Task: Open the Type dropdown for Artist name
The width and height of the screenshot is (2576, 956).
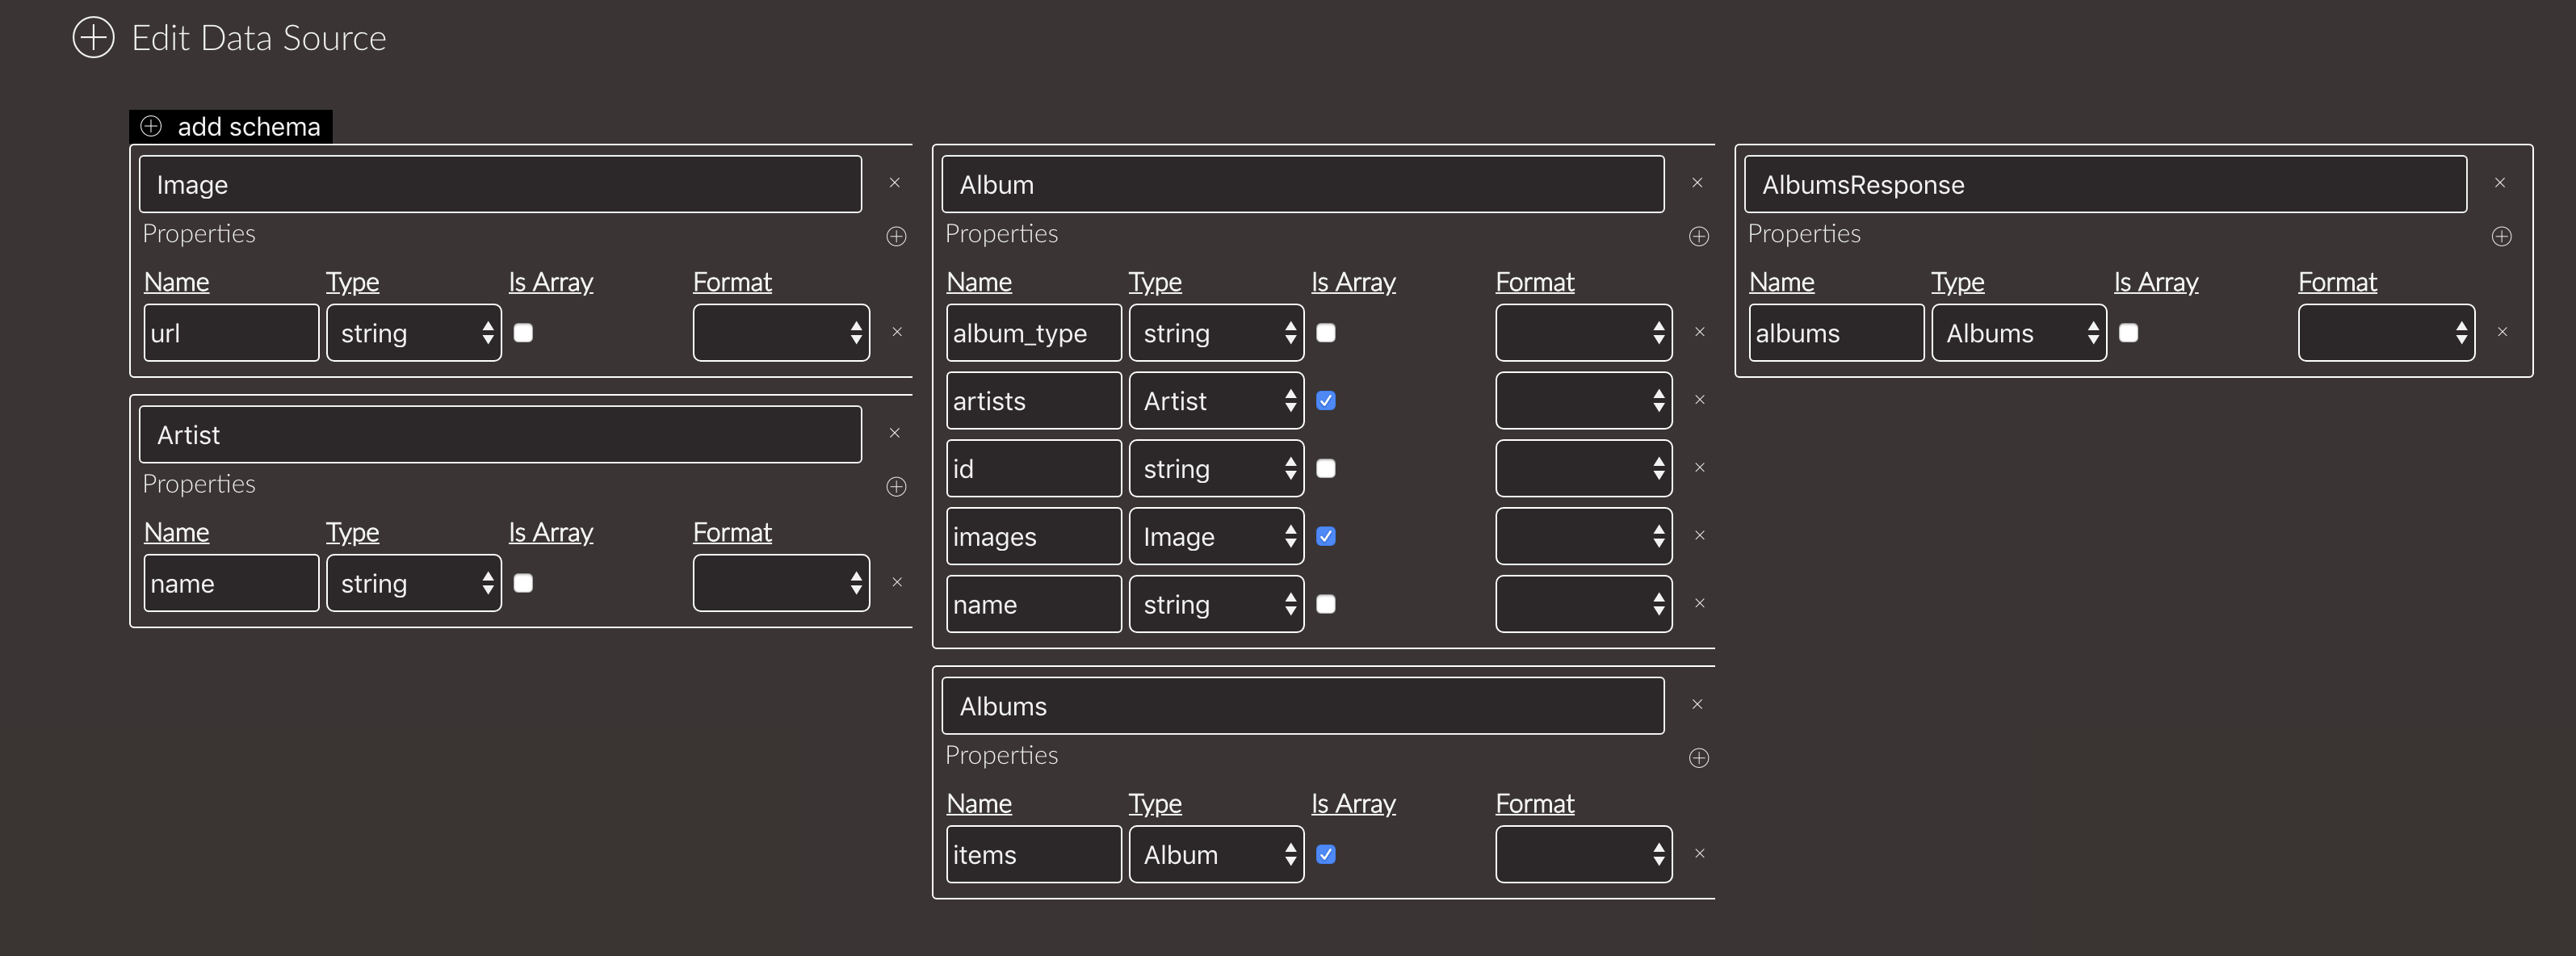Action: pos(414,583)
